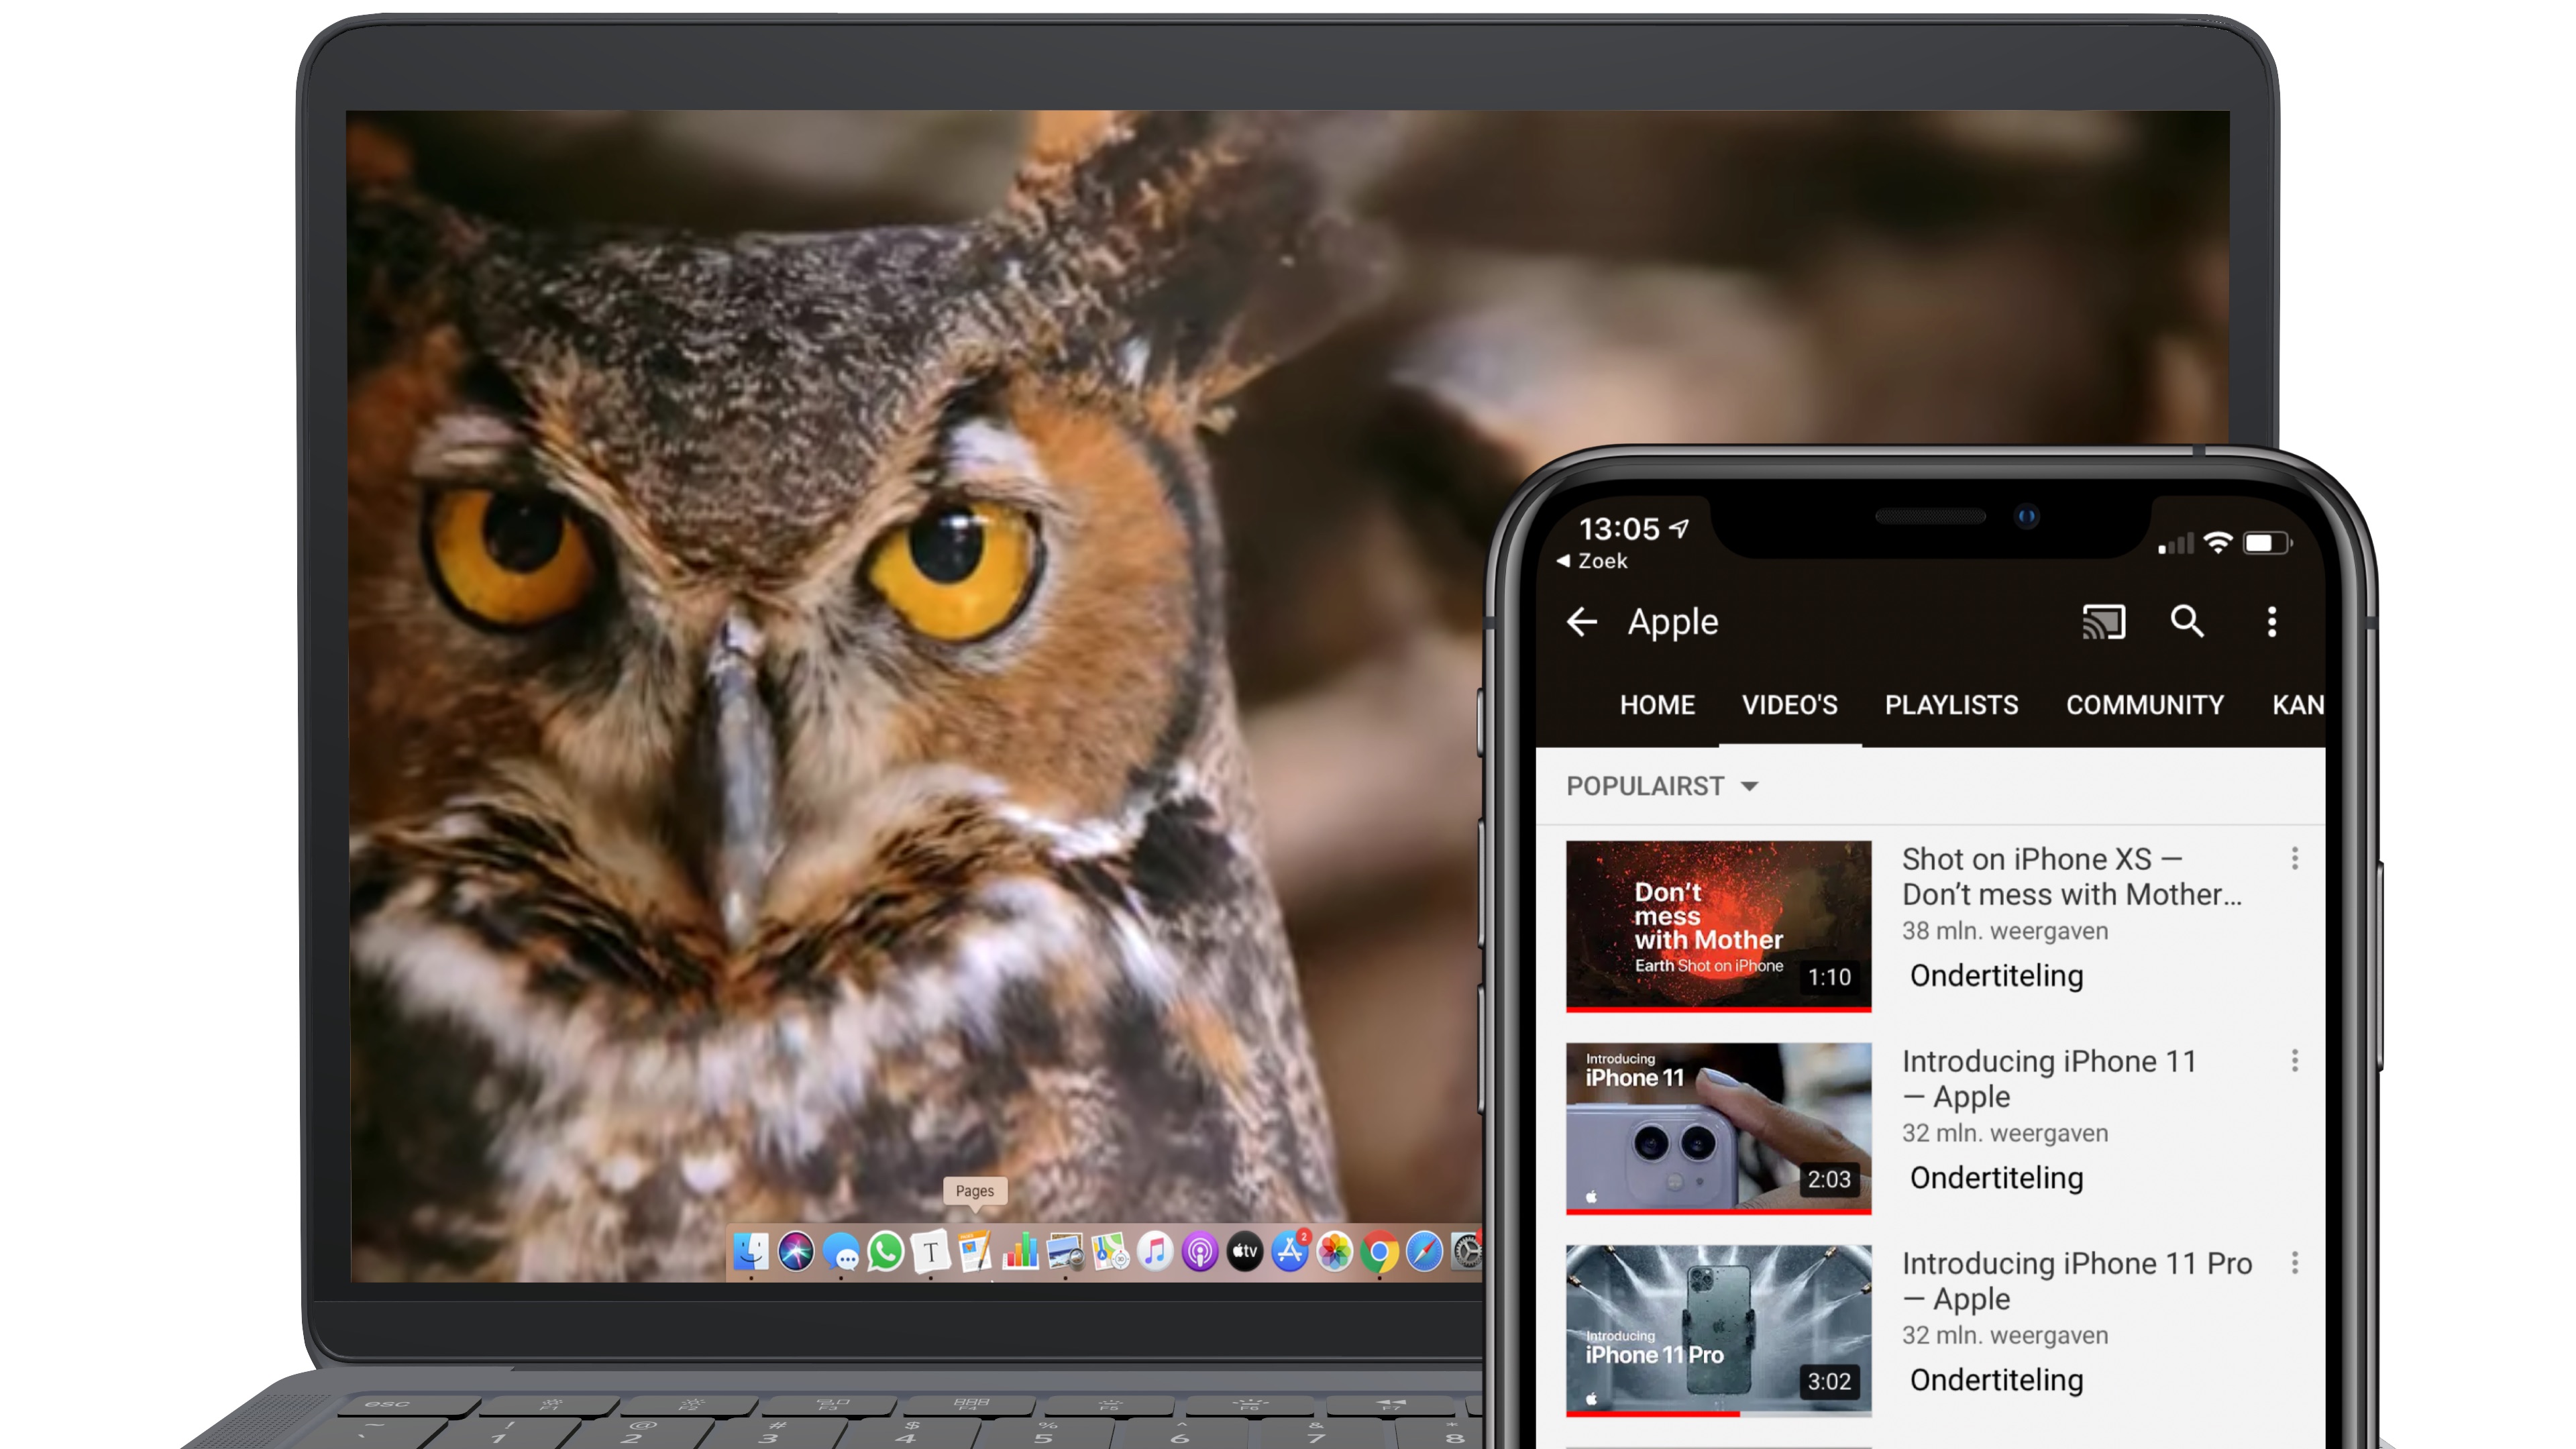This screenshot has height=1449, width=2576.
Task: Launch WhatsApp from the Dock
Action: click(x=885, y=1249)
